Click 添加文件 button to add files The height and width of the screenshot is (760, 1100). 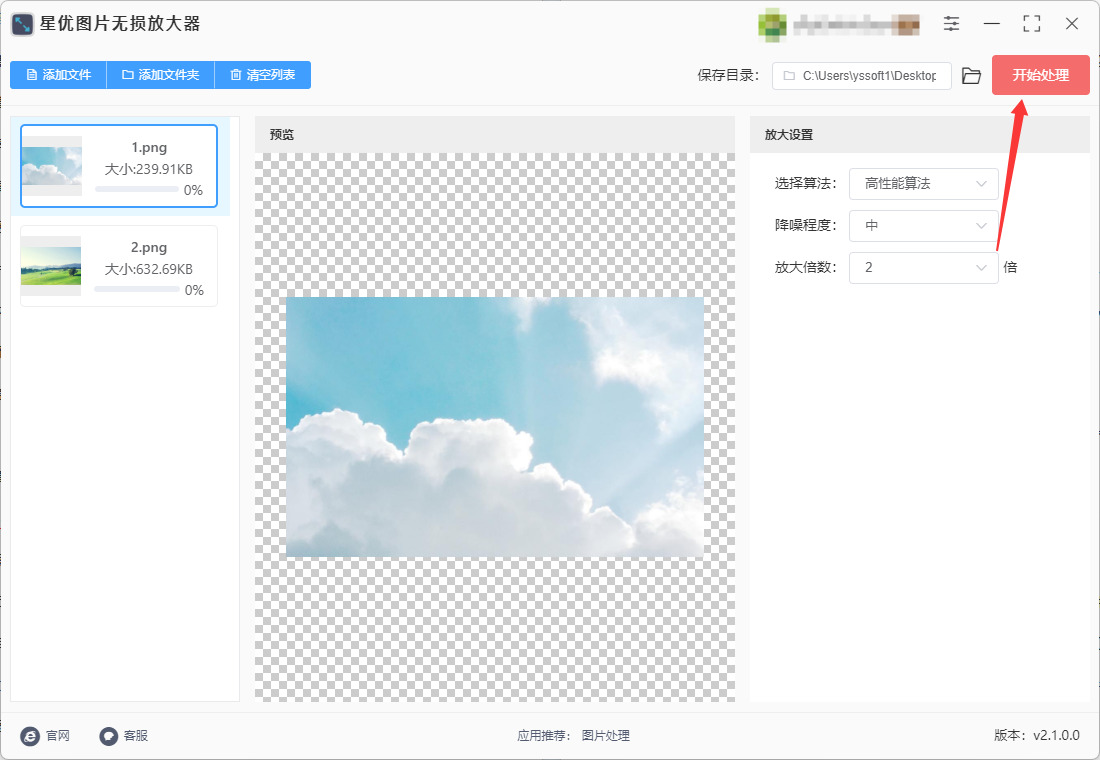[x=58, y=75]
